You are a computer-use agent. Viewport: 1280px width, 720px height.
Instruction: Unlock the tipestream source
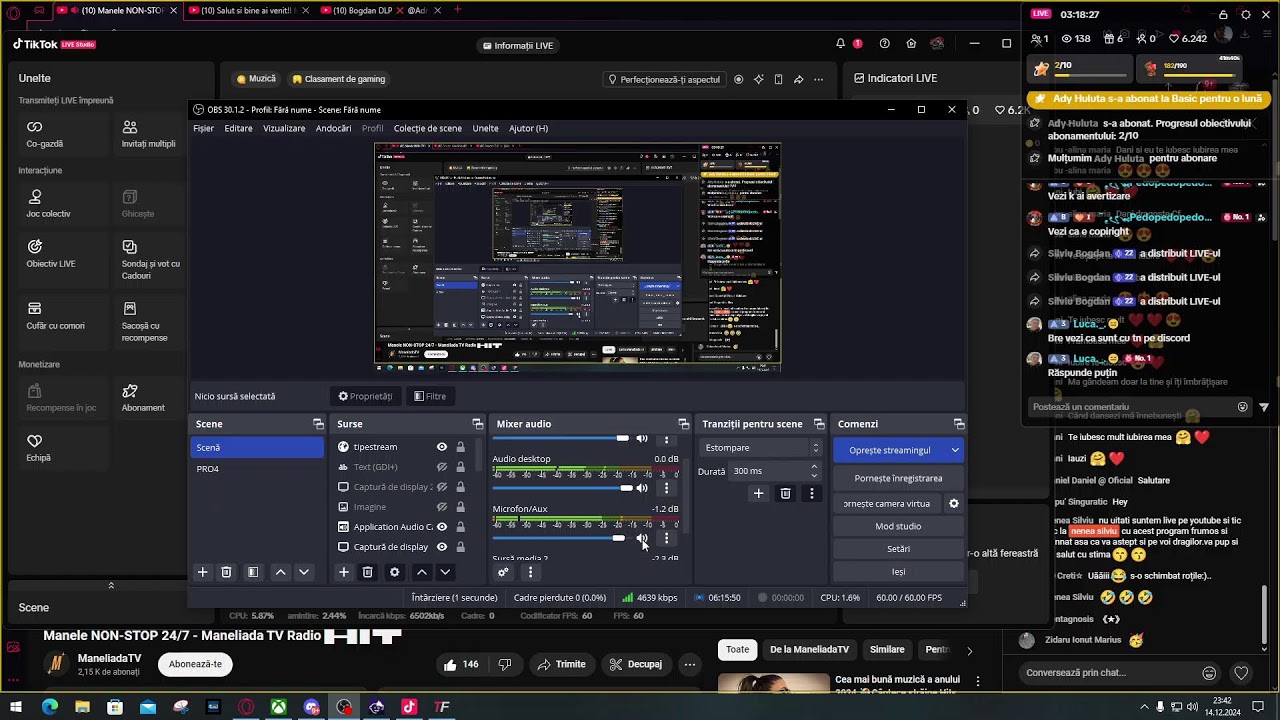(460, 447)
